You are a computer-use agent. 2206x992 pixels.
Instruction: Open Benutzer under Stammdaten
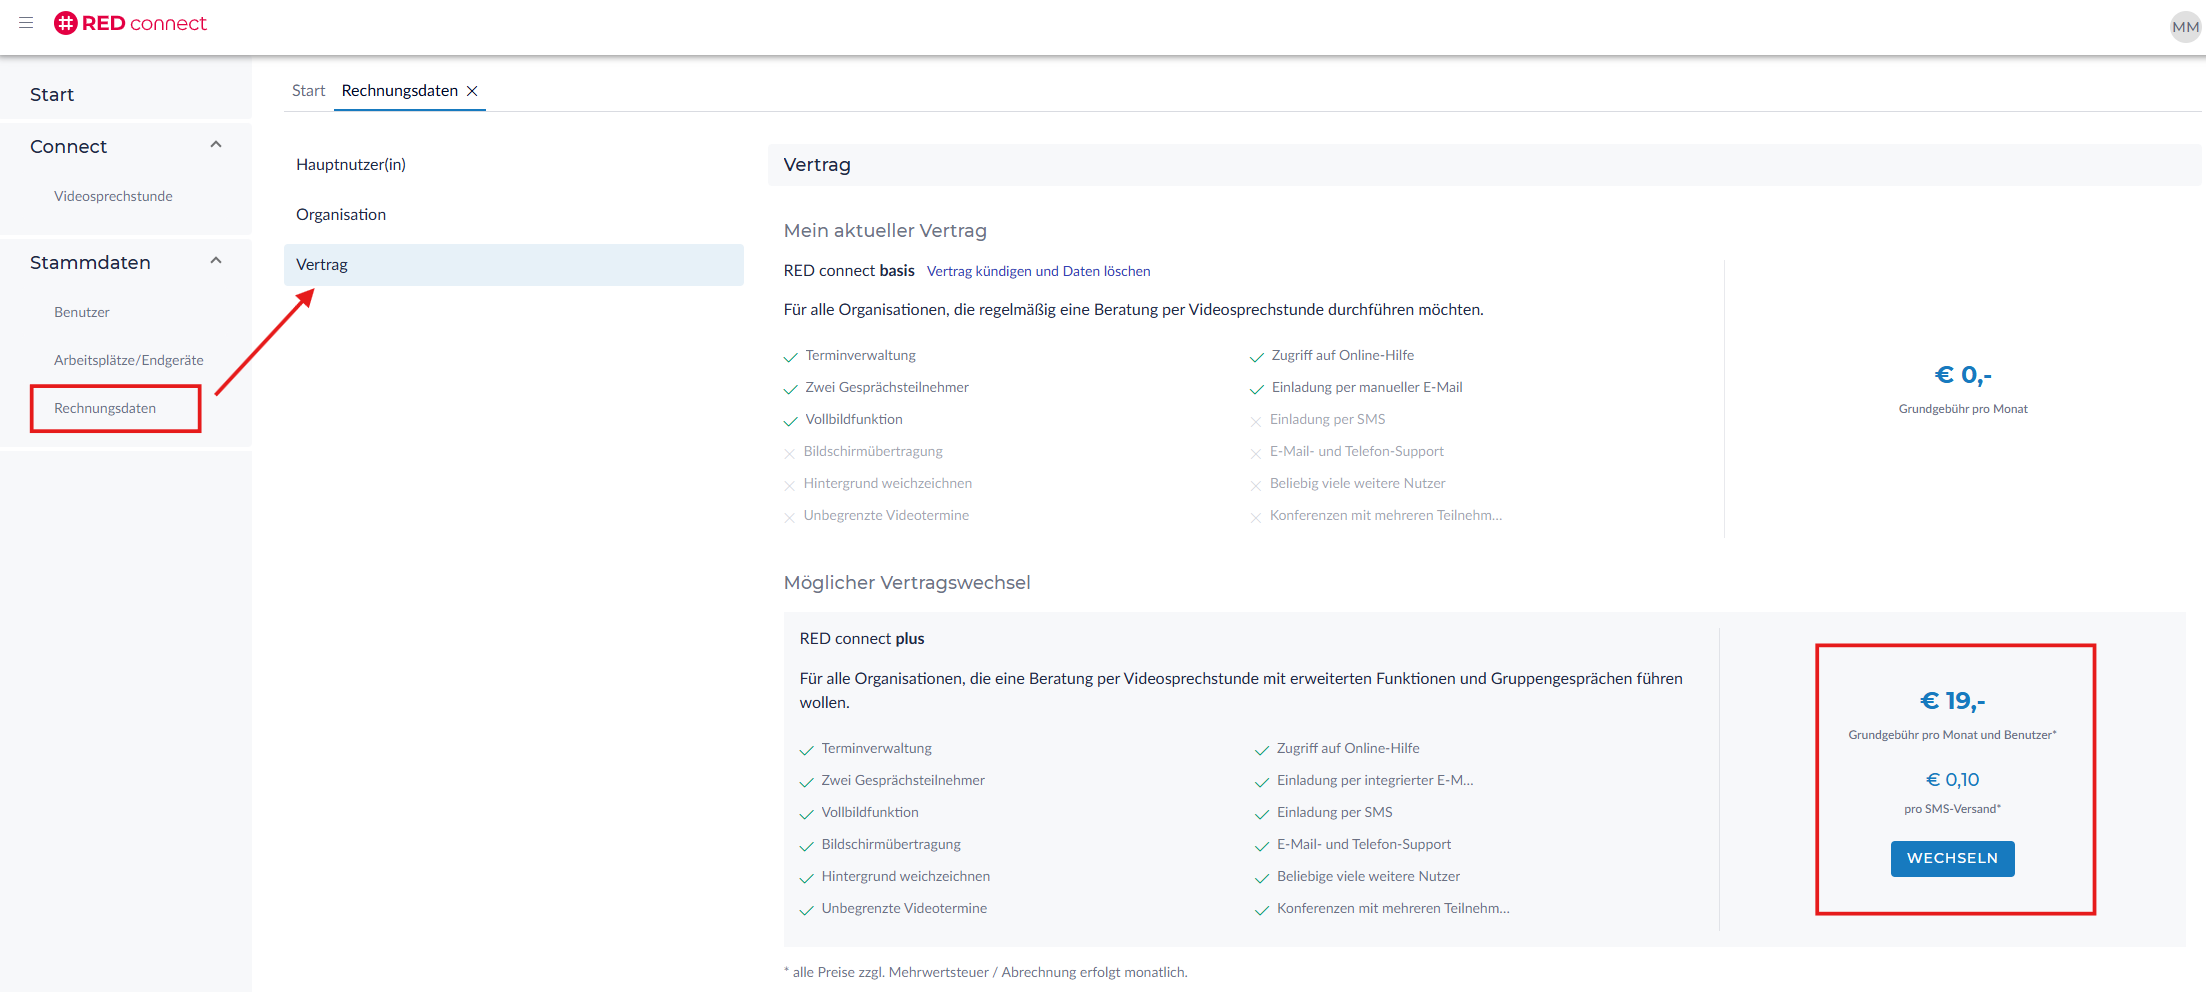(82, 312)
